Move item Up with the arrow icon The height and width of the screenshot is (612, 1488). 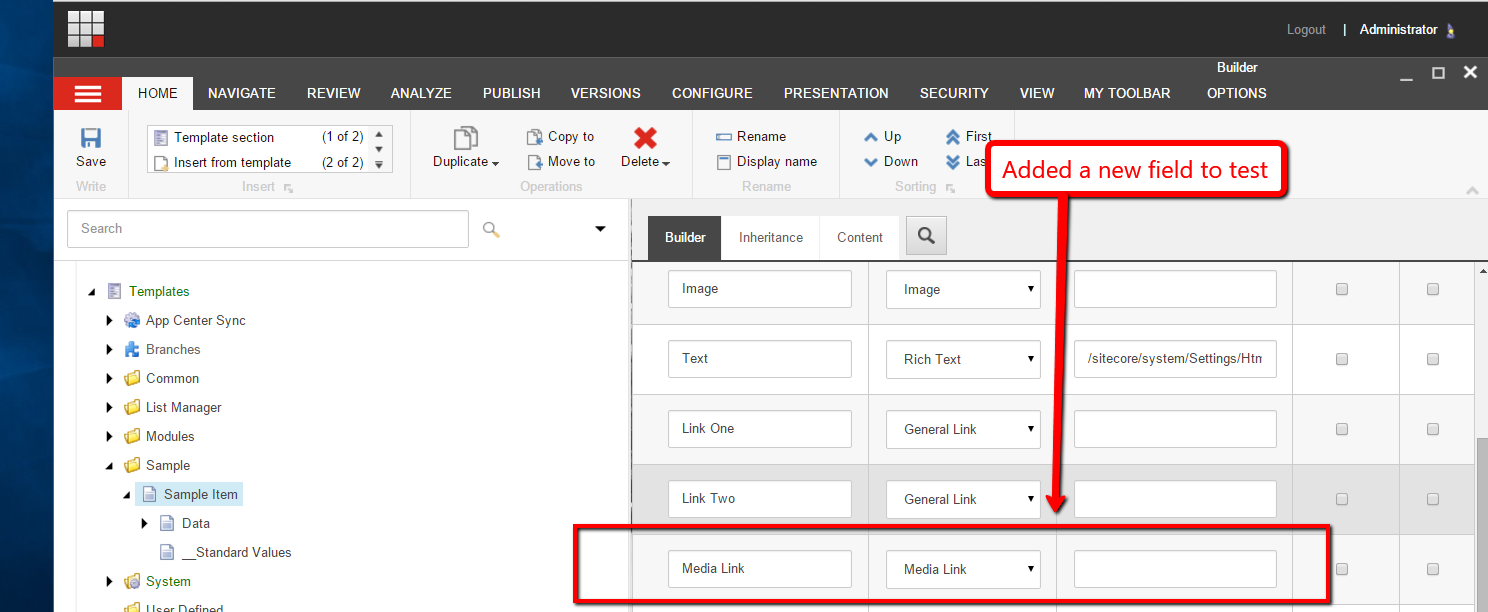click(872, 137)
